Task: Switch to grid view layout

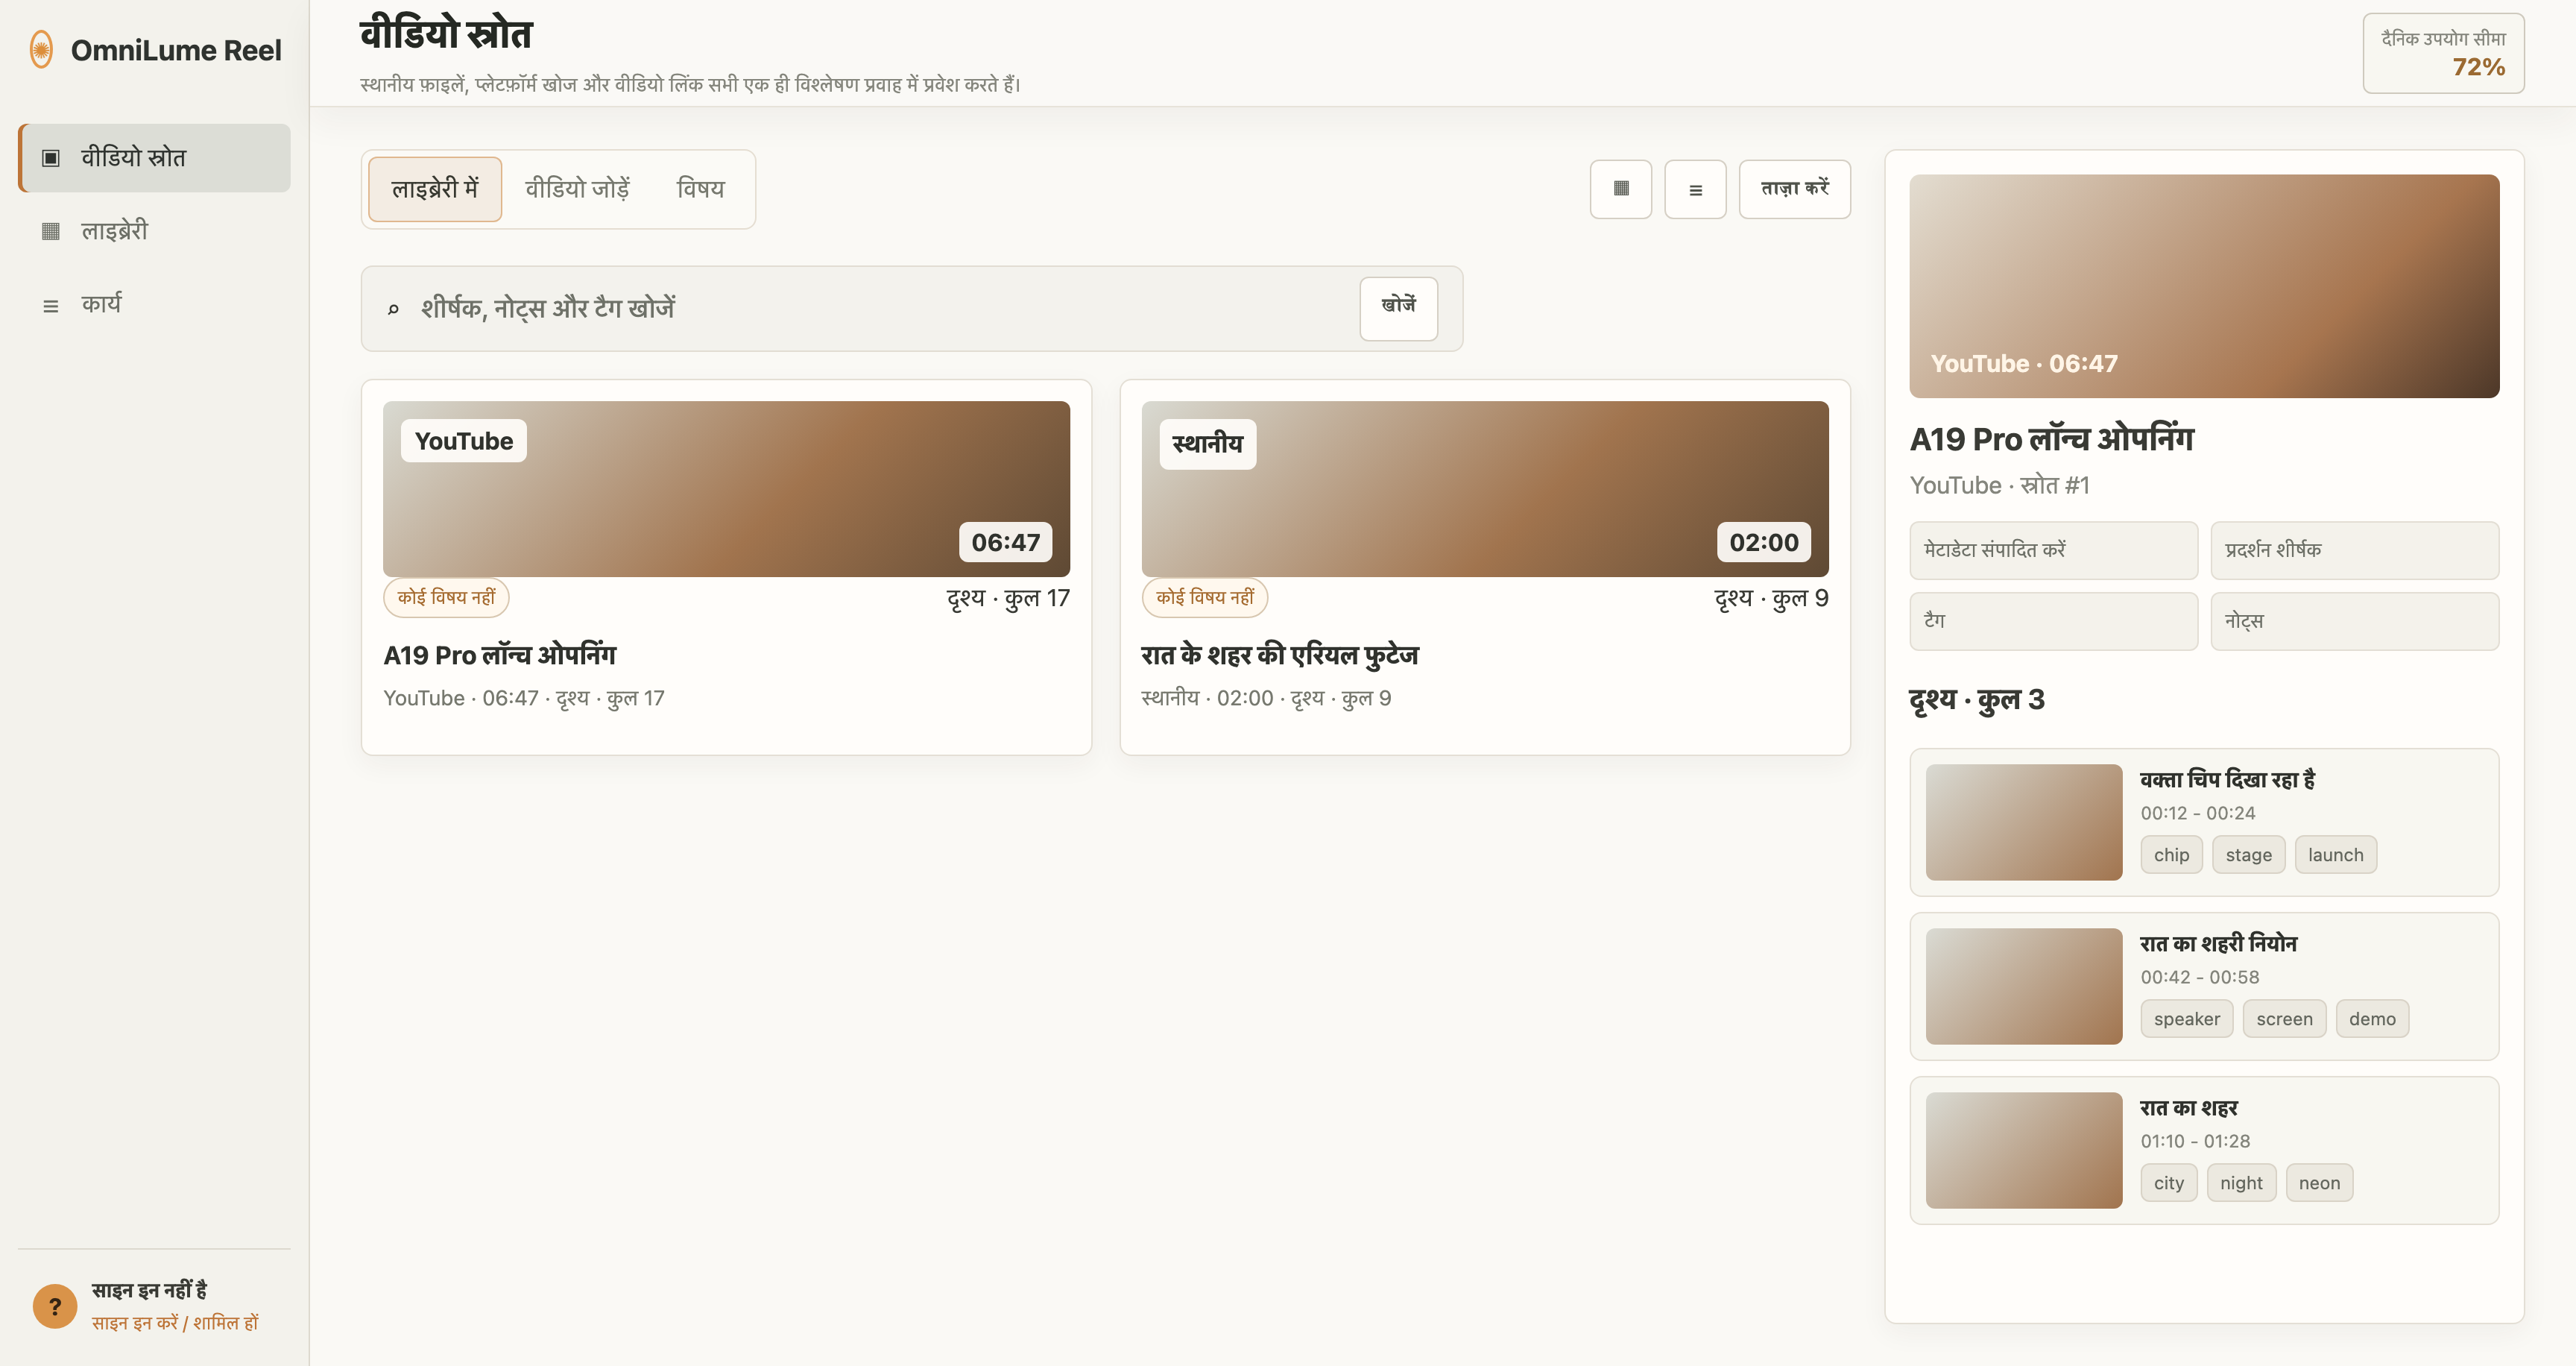Action: point(1621,189)
